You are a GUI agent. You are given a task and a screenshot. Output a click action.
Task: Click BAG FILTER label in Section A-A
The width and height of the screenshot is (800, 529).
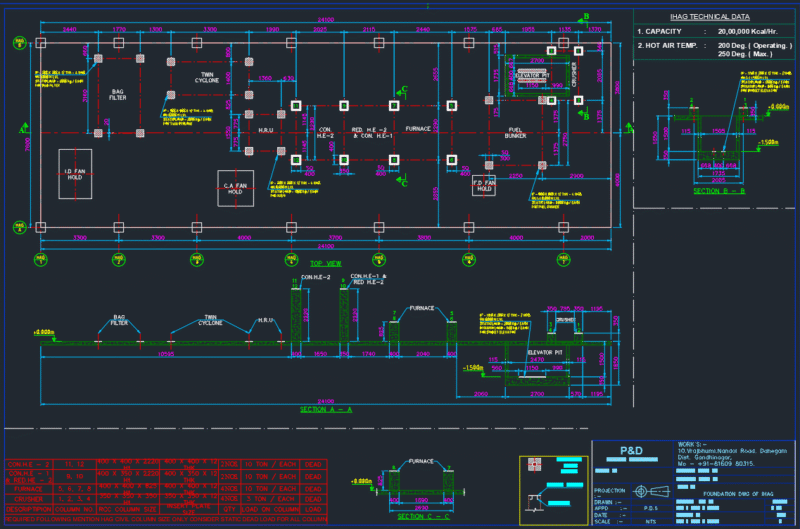pyautogui.click(x=119, y=320)
